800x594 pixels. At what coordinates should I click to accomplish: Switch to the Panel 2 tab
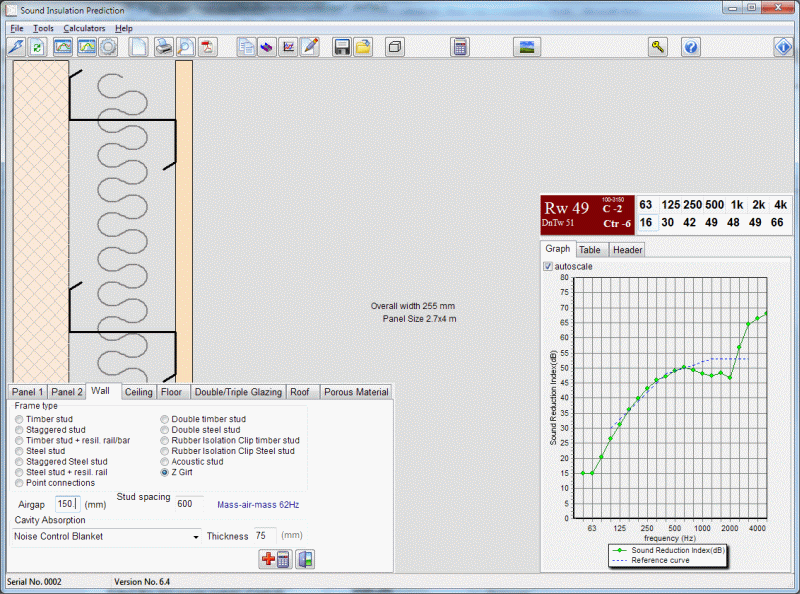(x=67, y=392)
